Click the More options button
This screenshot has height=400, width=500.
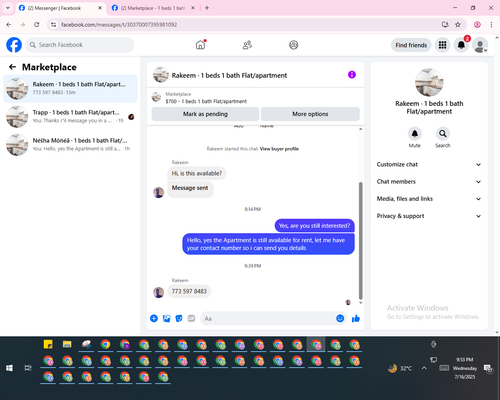tap(310, 114)
